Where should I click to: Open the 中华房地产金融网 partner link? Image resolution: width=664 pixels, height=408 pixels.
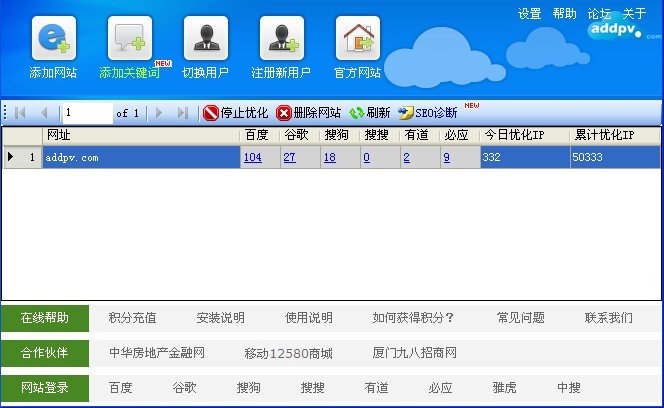tap(157, 353)
